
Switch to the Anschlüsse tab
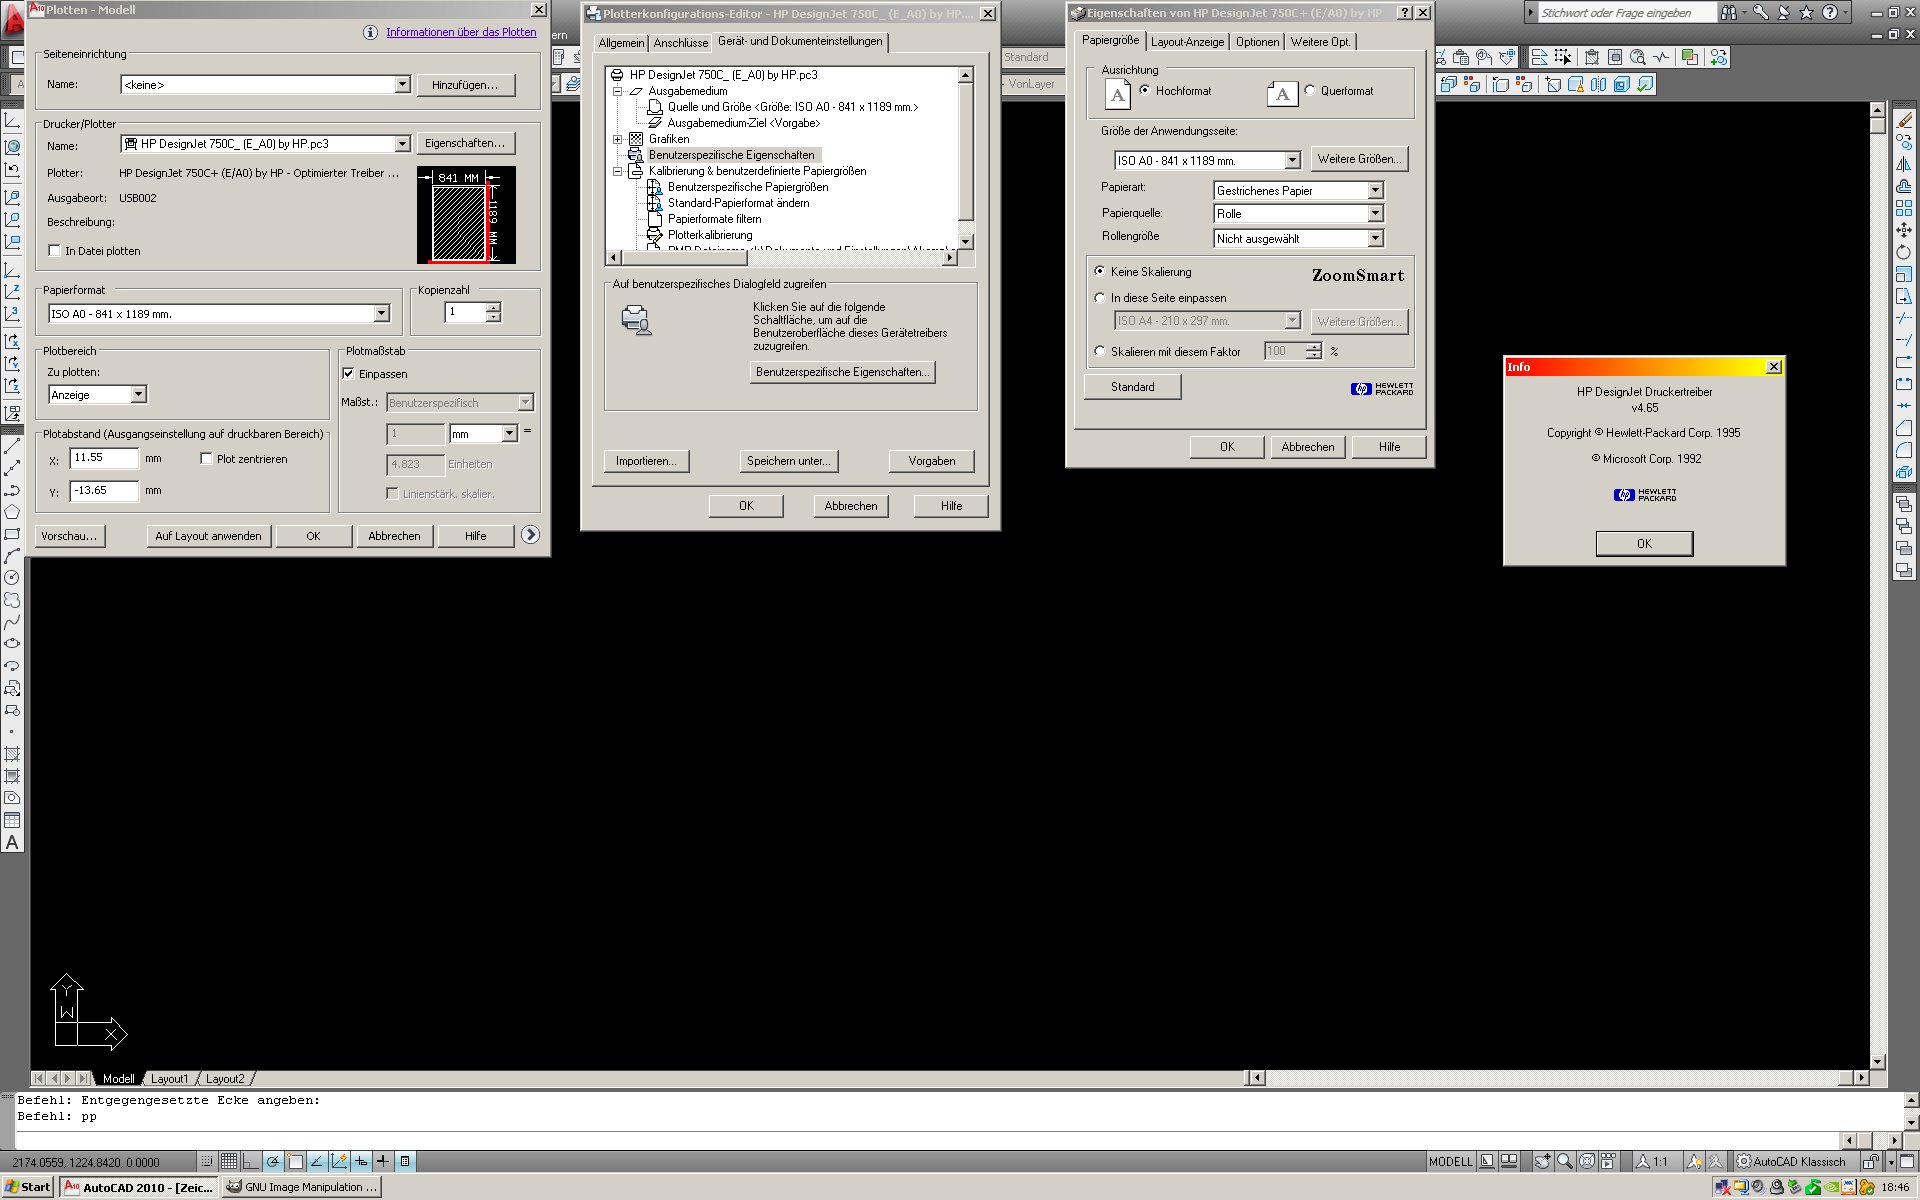681,43
